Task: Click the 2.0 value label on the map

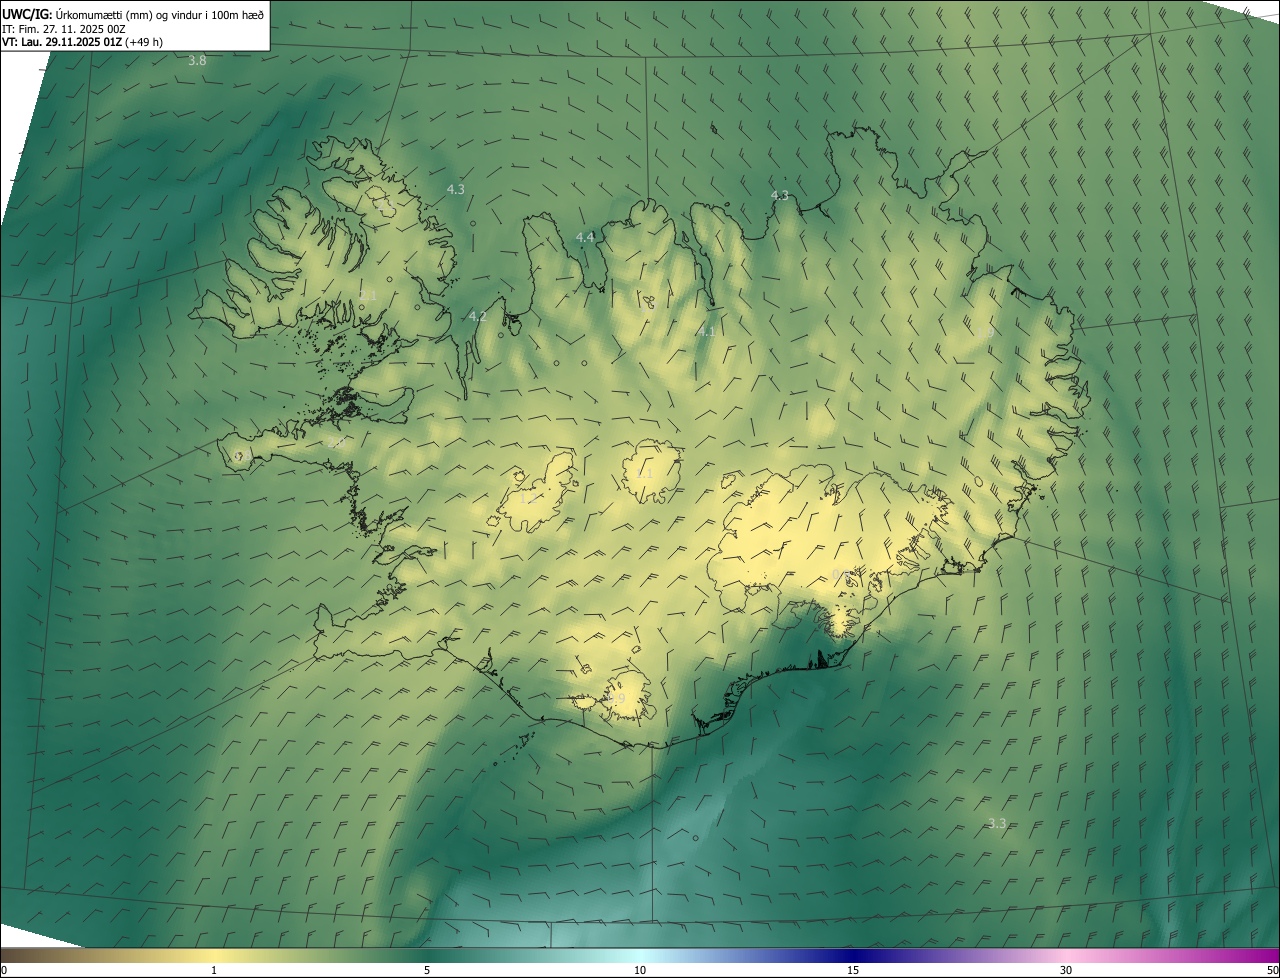Action: tap(336, 443)
